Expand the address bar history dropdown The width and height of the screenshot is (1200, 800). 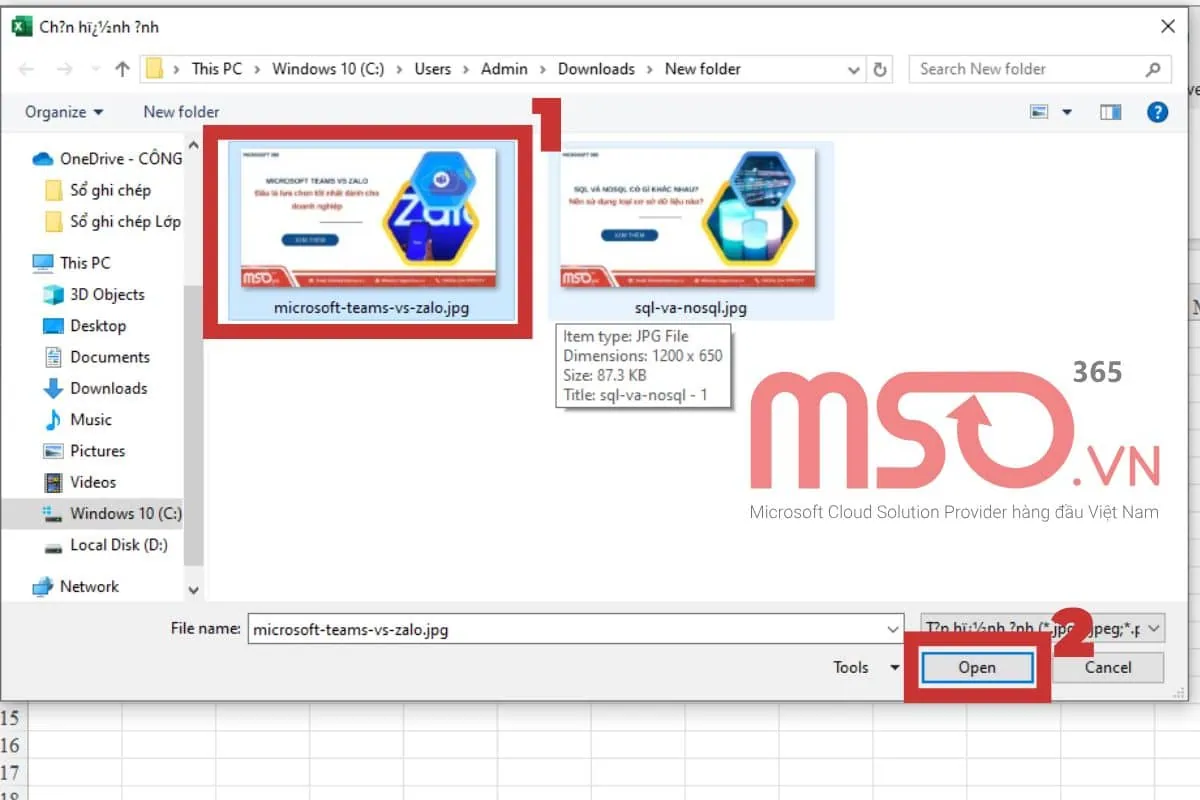(x=853, y=69)
